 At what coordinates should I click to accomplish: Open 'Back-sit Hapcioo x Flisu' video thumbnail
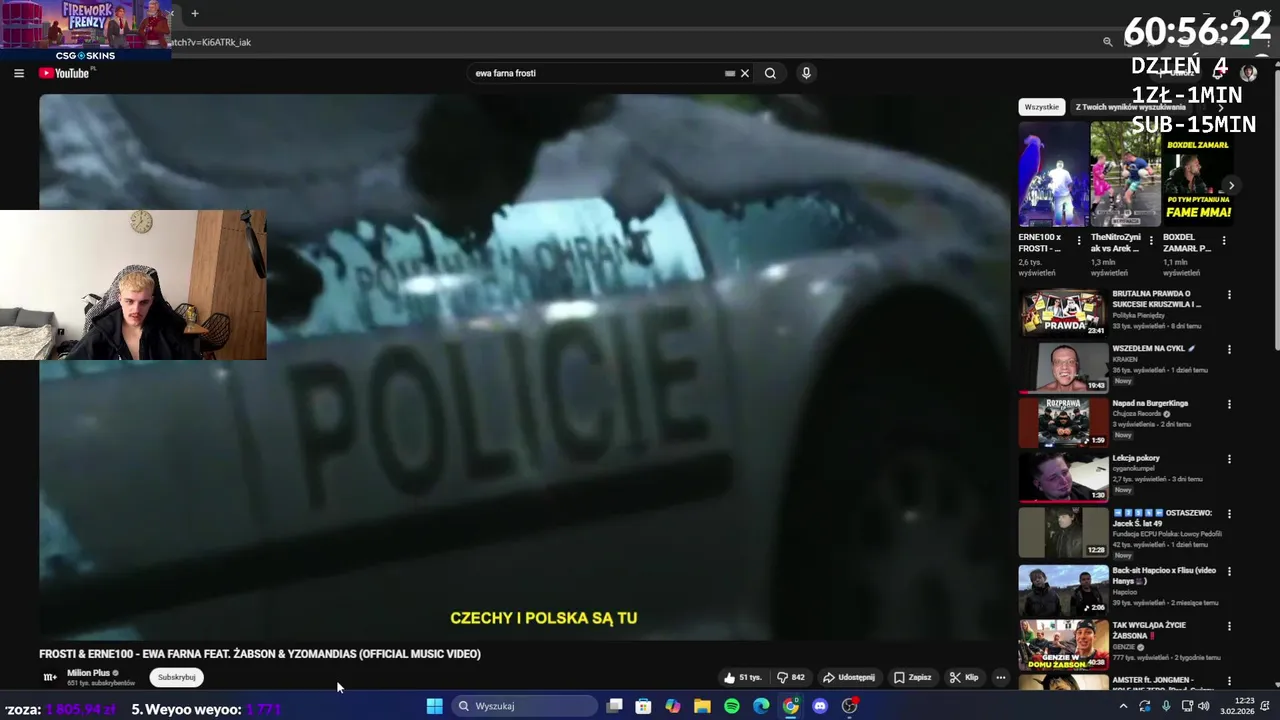[x=1063, y=590]
